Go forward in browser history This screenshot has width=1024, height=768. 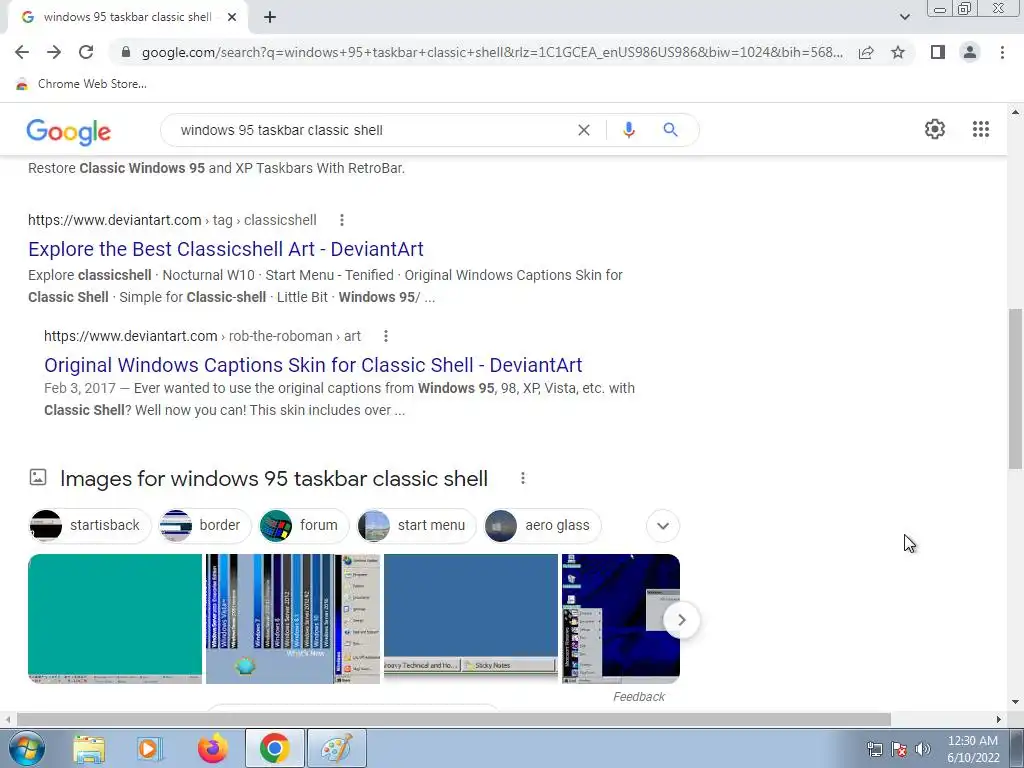[54, 52]
